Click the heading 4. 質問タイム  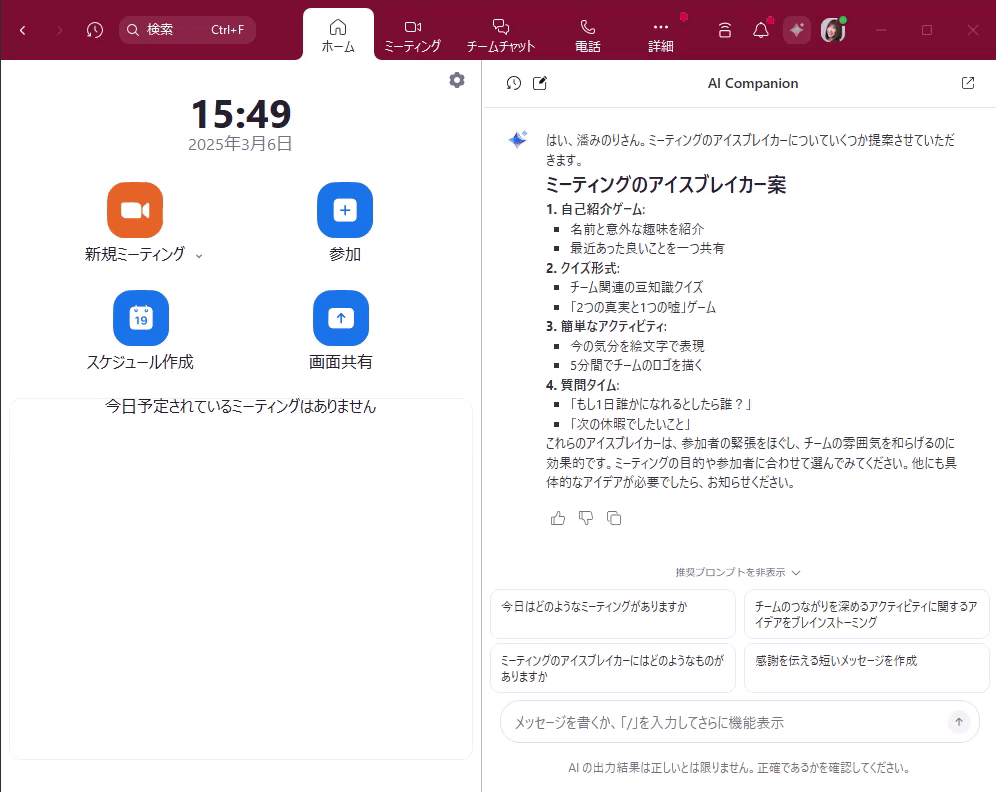(582, 385)
